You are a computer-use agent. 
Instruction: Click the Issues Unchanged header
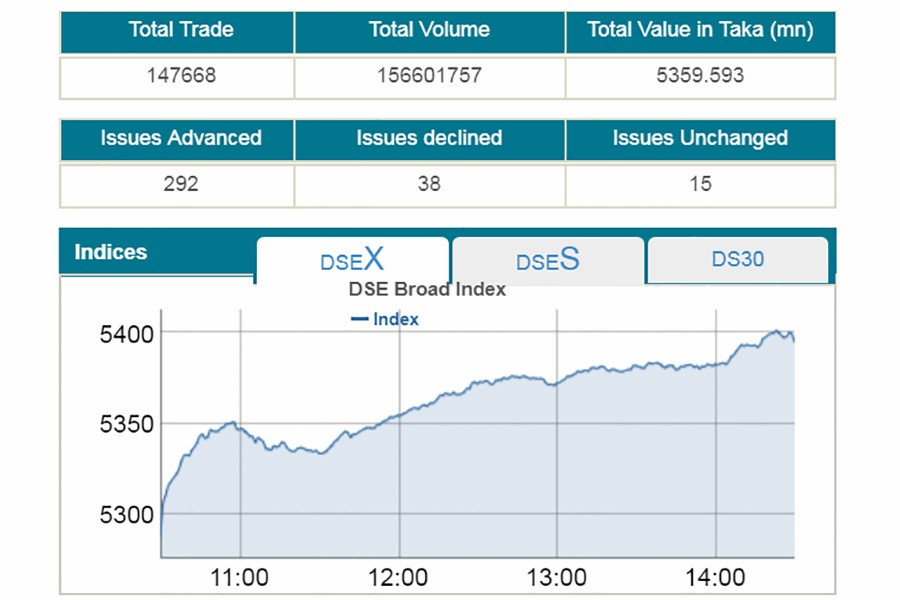(700, 138)
